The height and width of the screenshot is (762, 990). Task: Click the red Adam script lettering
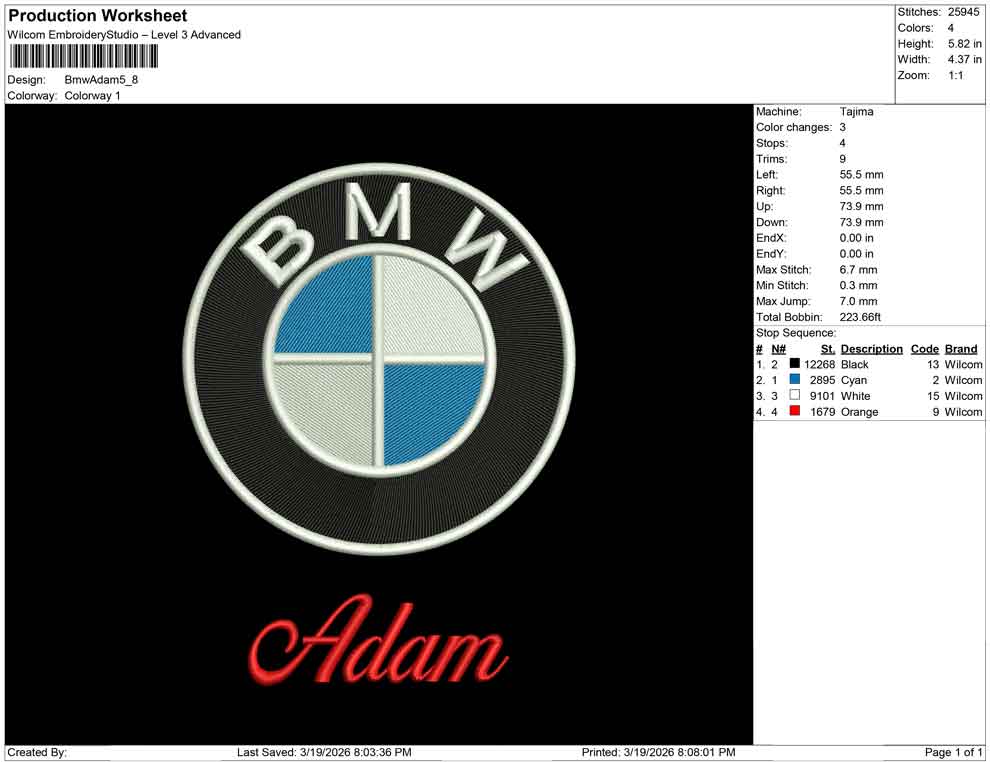coord(375,645)
